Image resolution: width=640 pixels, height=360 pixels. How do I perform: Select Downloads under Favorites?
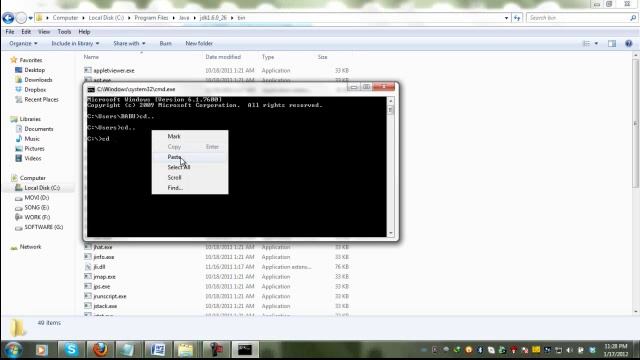38,80
